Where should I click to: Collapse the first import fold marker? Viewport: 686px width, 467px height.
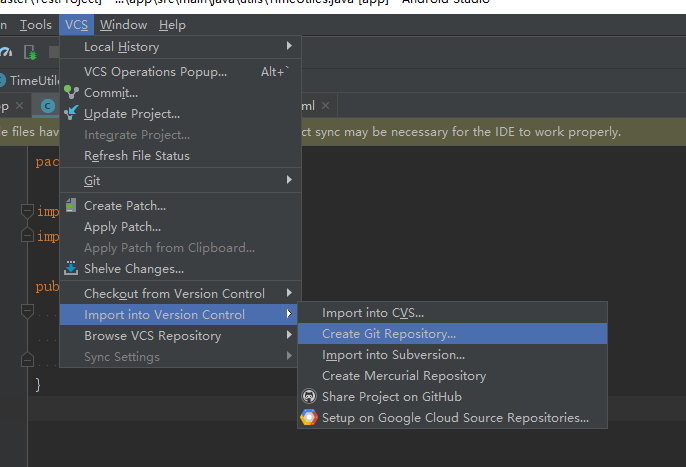[27, 211]
